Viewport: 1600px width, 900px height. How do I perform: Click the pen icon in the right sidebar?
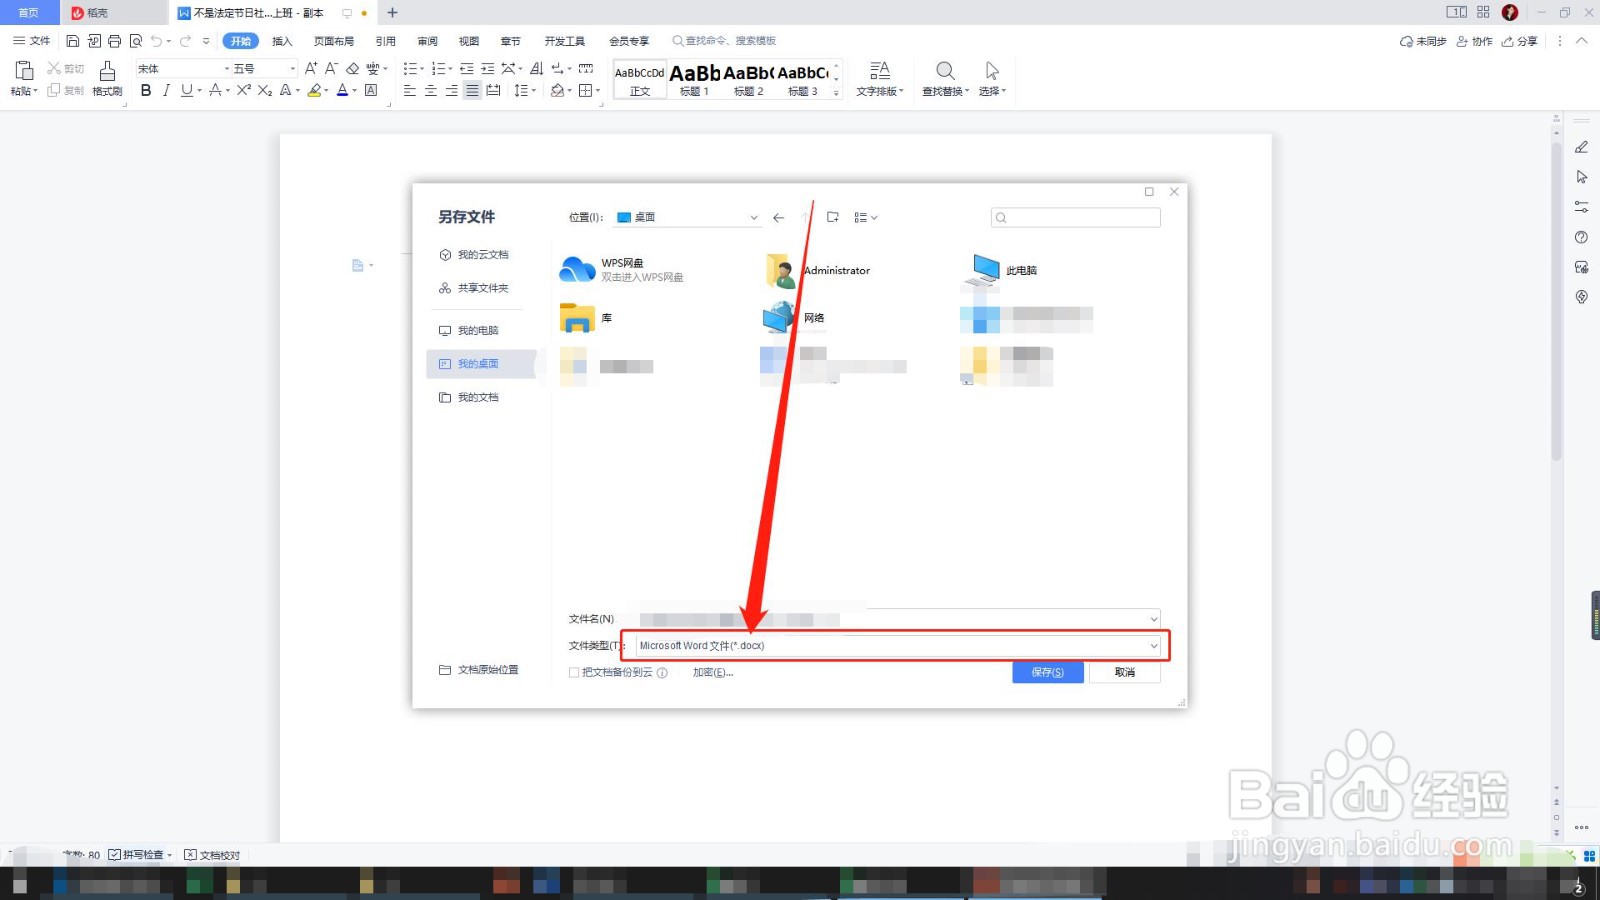click(x=1581, y=147)
